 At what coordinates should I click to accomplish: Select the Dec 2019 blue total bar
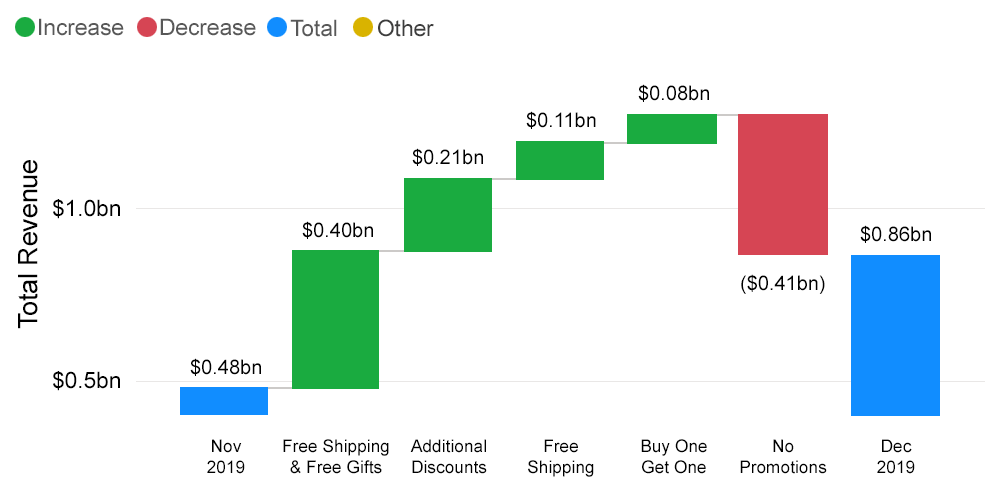895,336
